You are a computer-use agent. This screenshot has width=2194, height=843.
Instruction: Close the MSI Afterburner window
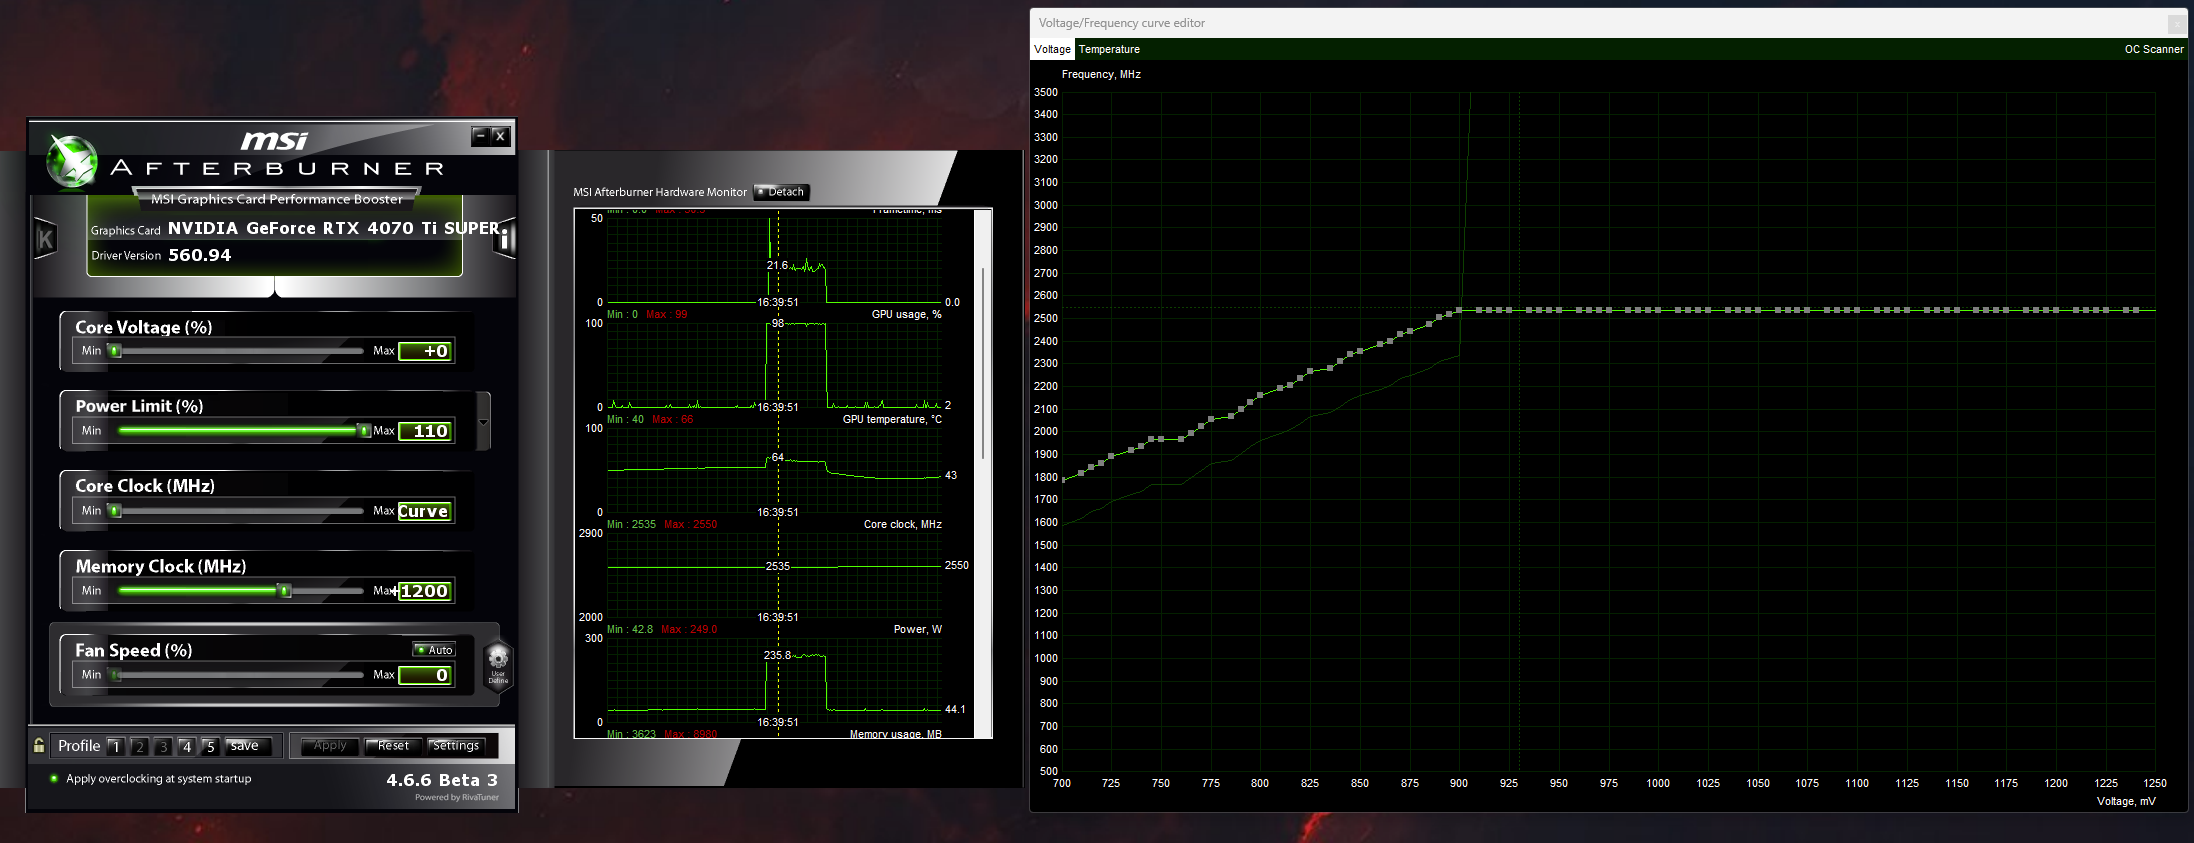pyautogui.click(x=500, y=135)
